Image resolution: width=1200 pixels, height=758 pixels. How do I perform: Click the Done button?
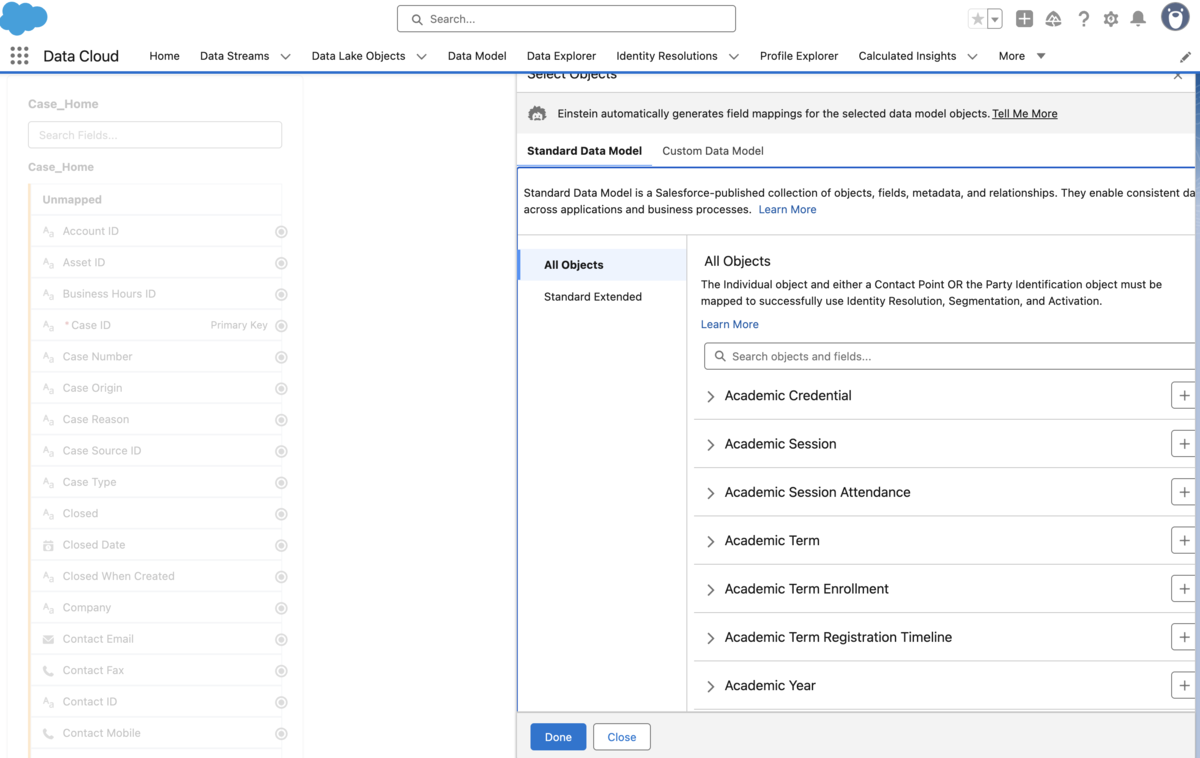558,737
